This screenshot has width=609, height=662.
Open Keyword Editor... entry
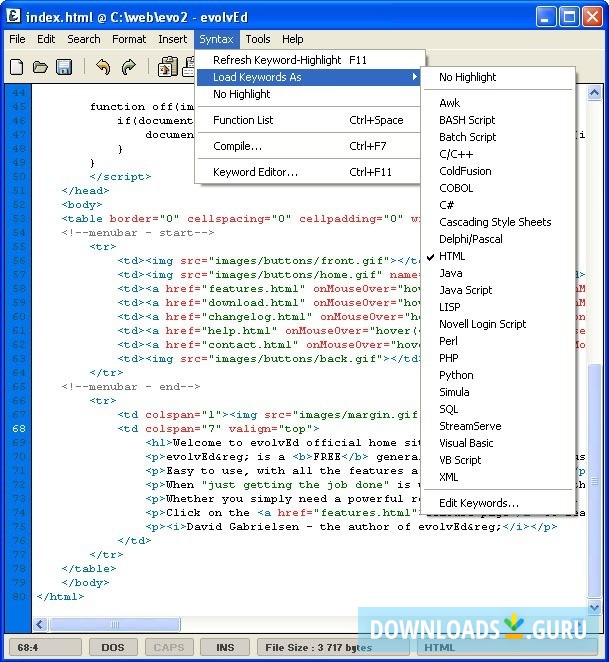(x=308, y=172)
